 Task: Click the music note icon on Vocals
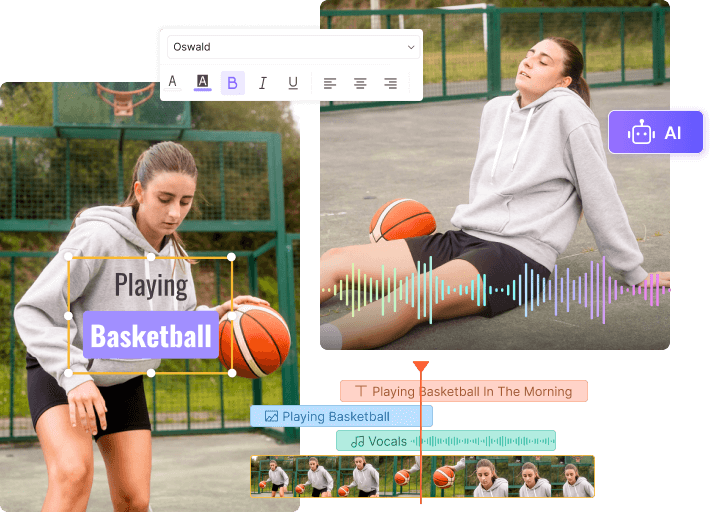[x=357, y=441]
